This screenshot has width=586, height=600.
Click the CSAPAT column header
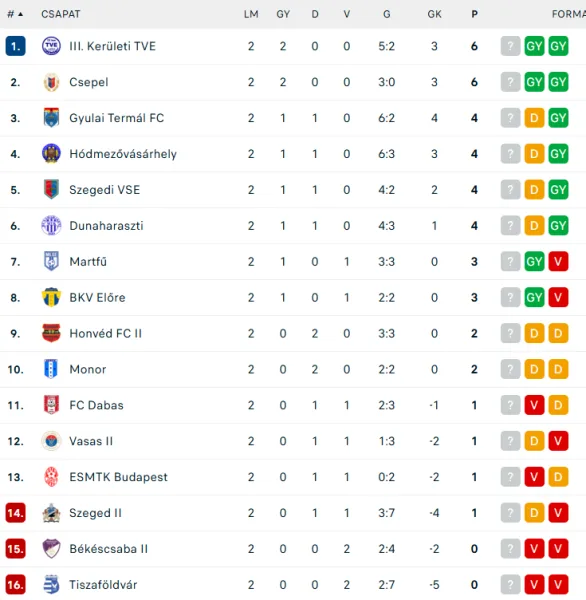(x=60, y=14)
